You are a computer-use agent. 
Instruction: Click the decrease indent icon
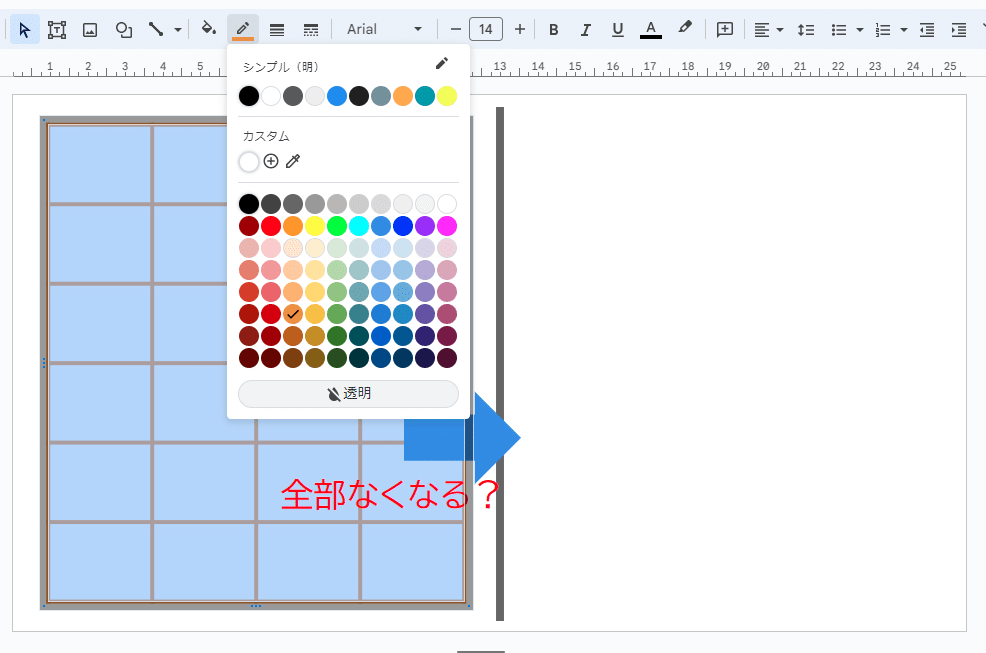coord(926,30)
